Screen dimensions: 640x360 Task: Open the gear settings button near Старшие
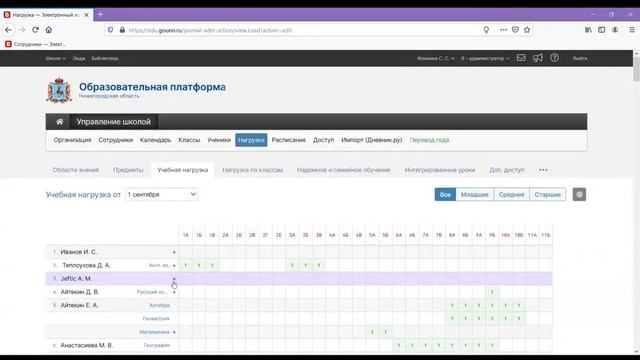pos(579,194)
